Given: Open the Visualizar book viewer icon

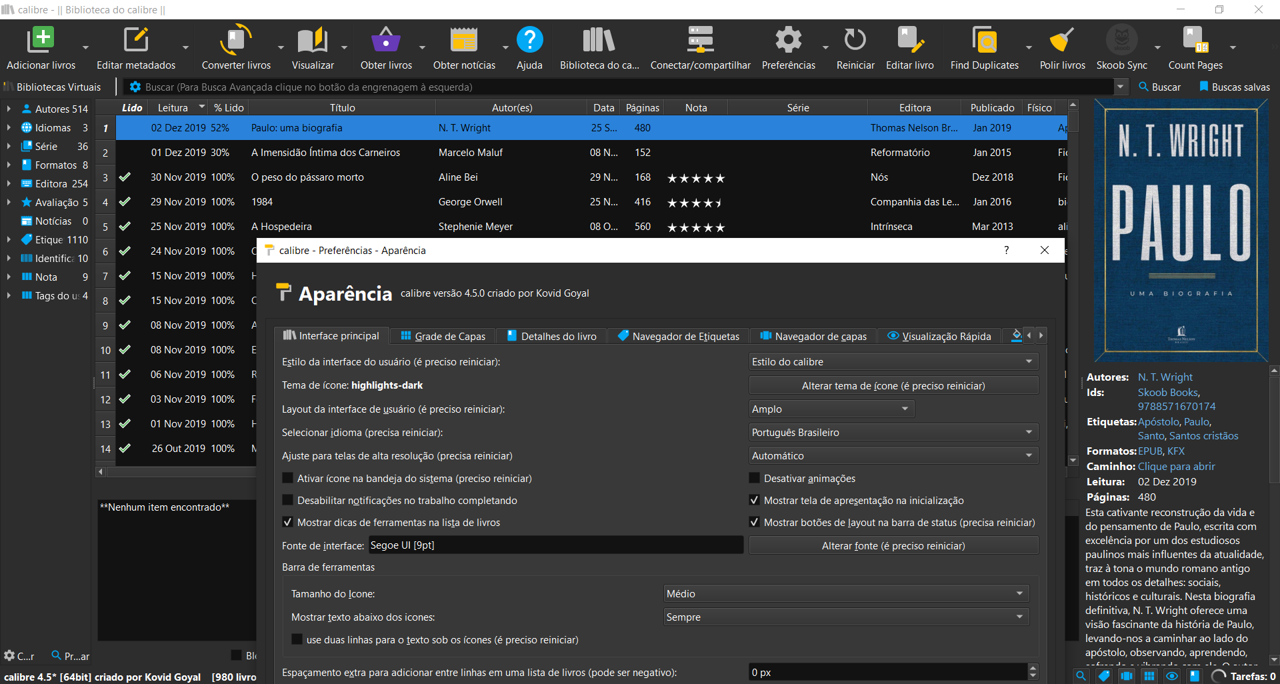Looking at the screenshot, I should point(312,40).
